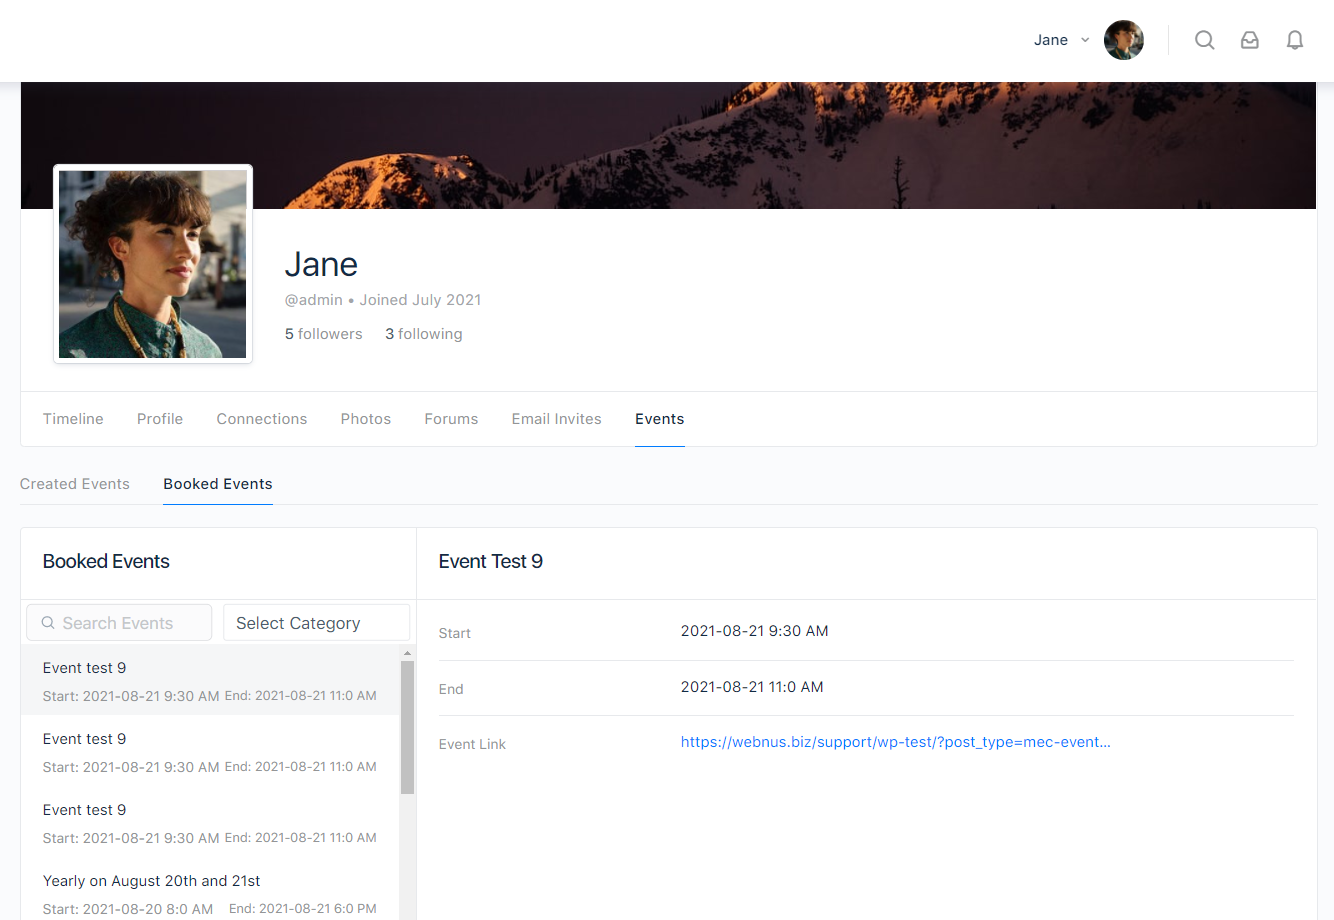The height and width of the screenshot is (920, 1334).
Task: Click the magnifier icon in Search Events
Action: (48, 623)
